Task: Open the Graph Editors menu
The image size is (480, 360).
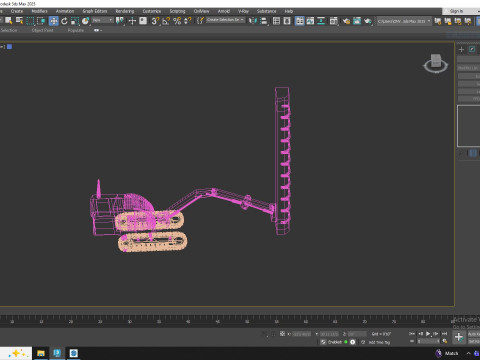Action: [x=95, y=11]
